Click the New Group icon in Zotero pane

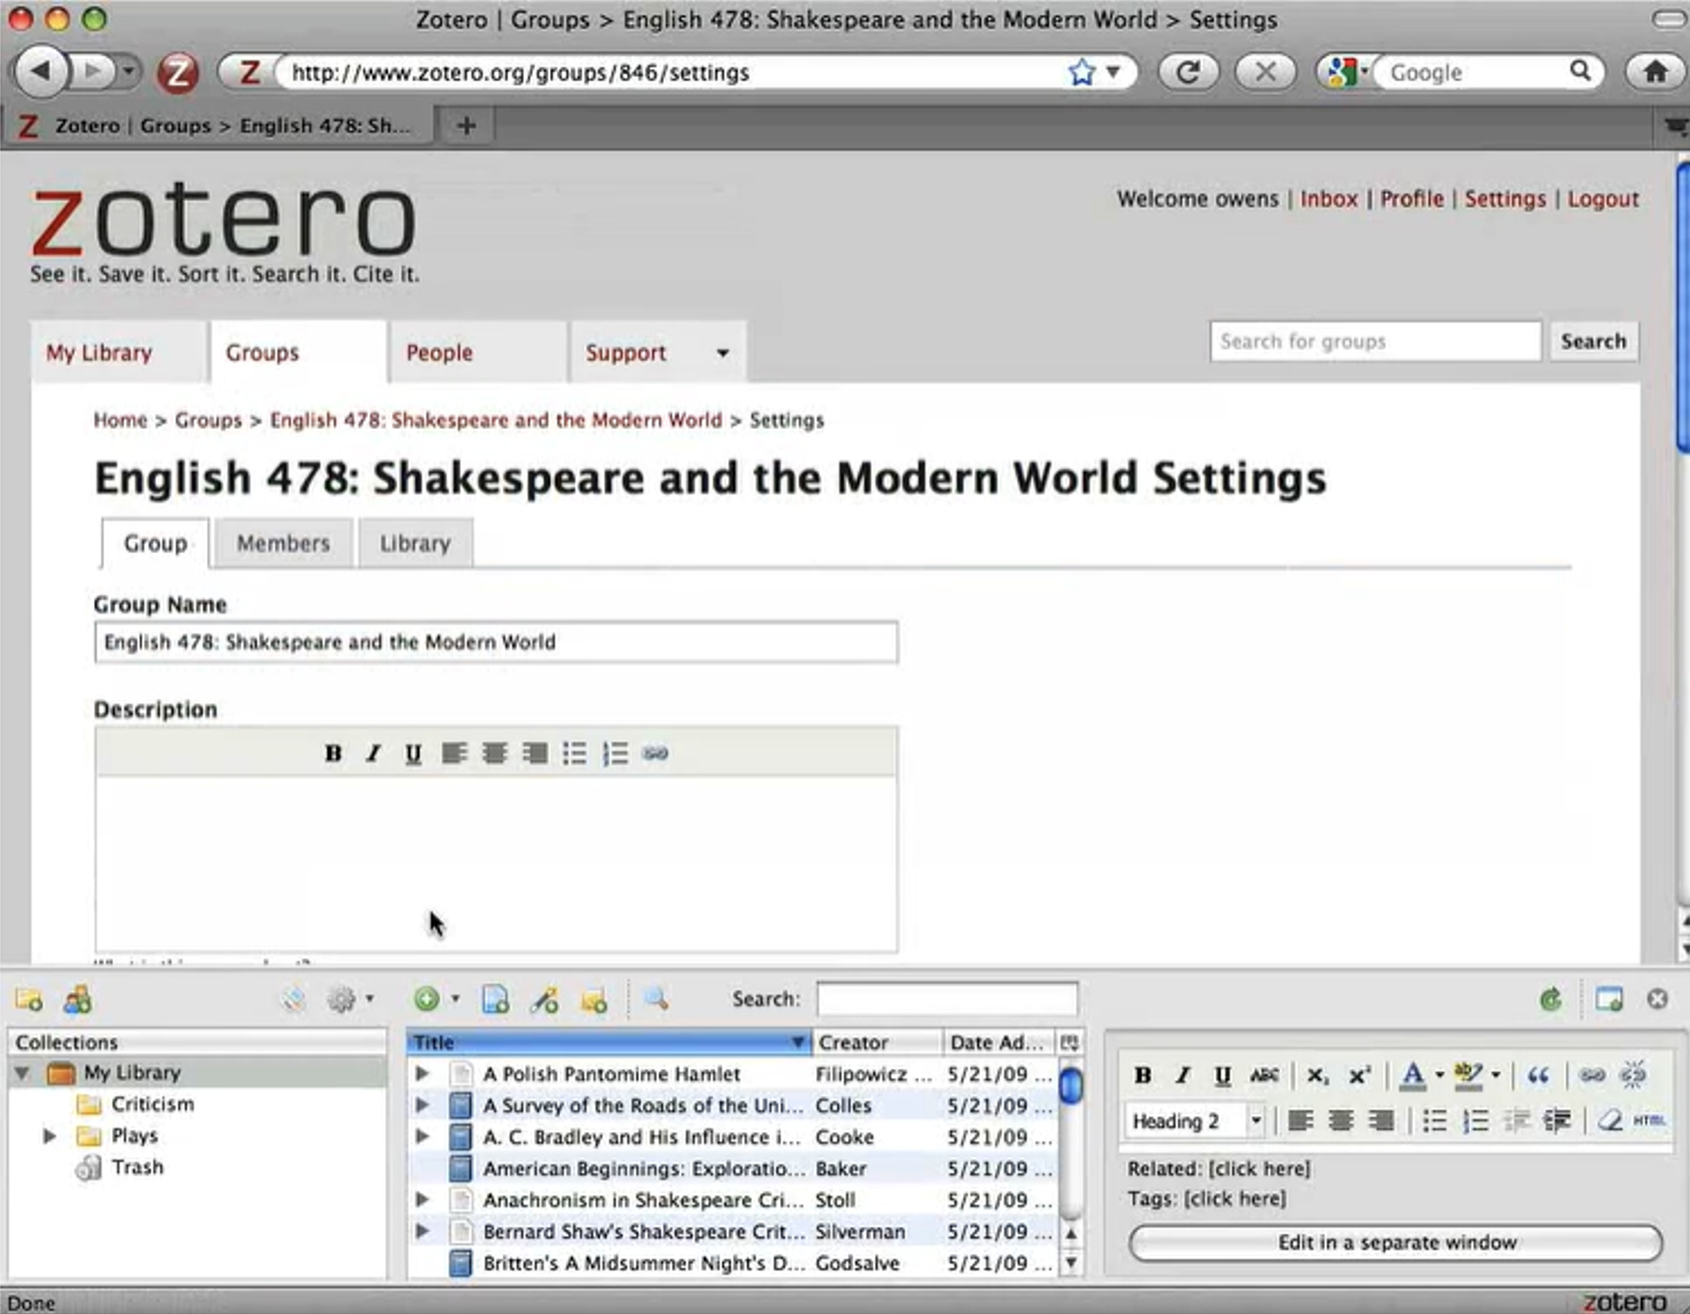(x=77, y=999)
